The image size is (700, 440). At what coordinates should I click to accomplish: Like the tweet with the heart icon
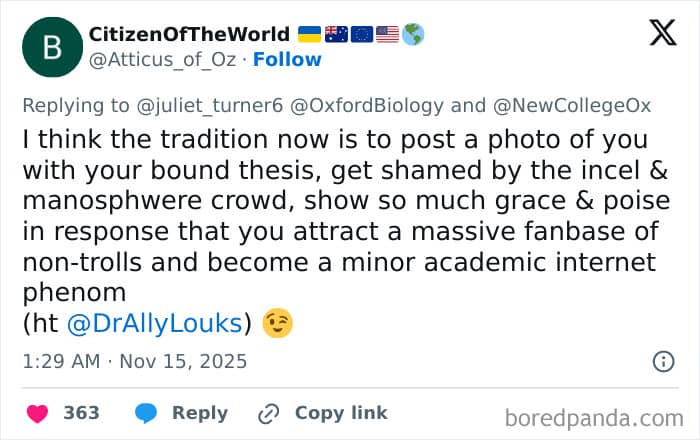coord(37,413)
